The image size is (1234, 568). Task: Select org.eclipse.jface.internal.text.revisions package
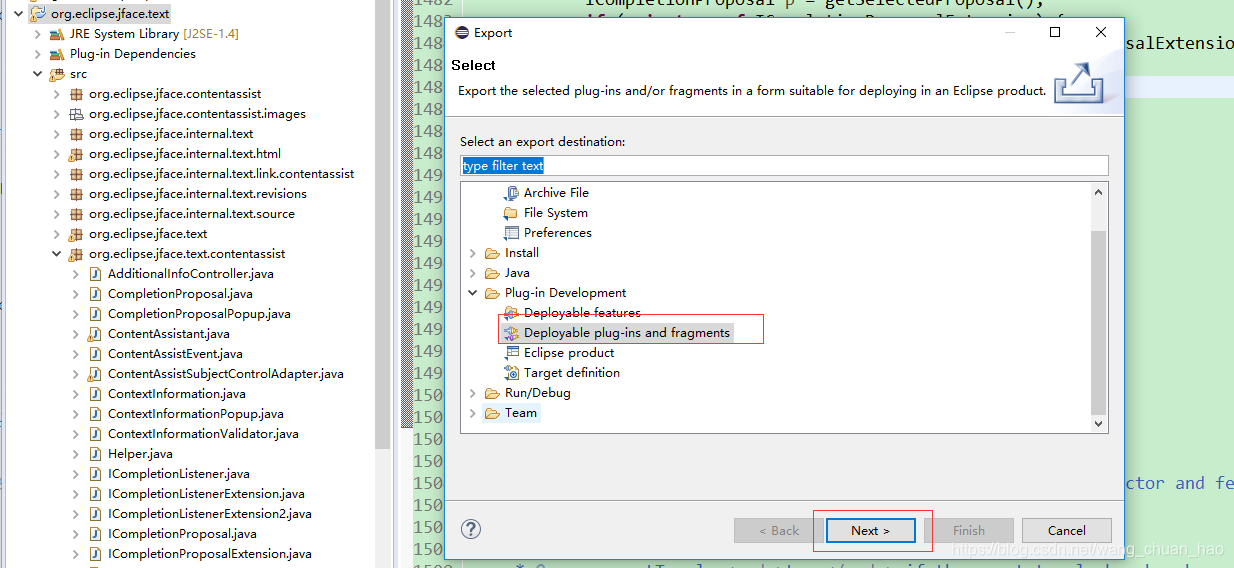click(x=198, y=194)
